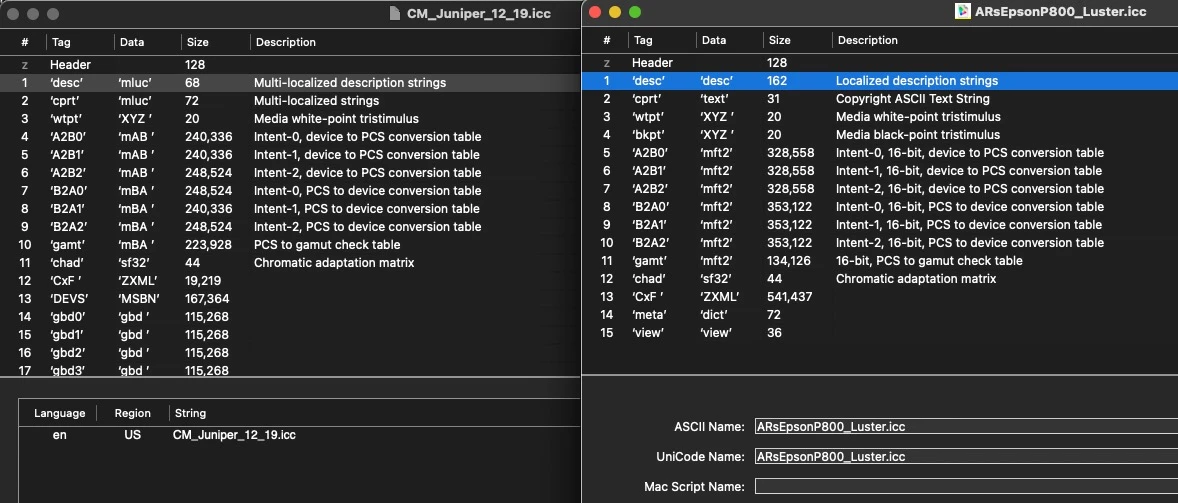Select 'bkpt' Media black-point row
1178x503 pixels.
[x=880, y=134]
